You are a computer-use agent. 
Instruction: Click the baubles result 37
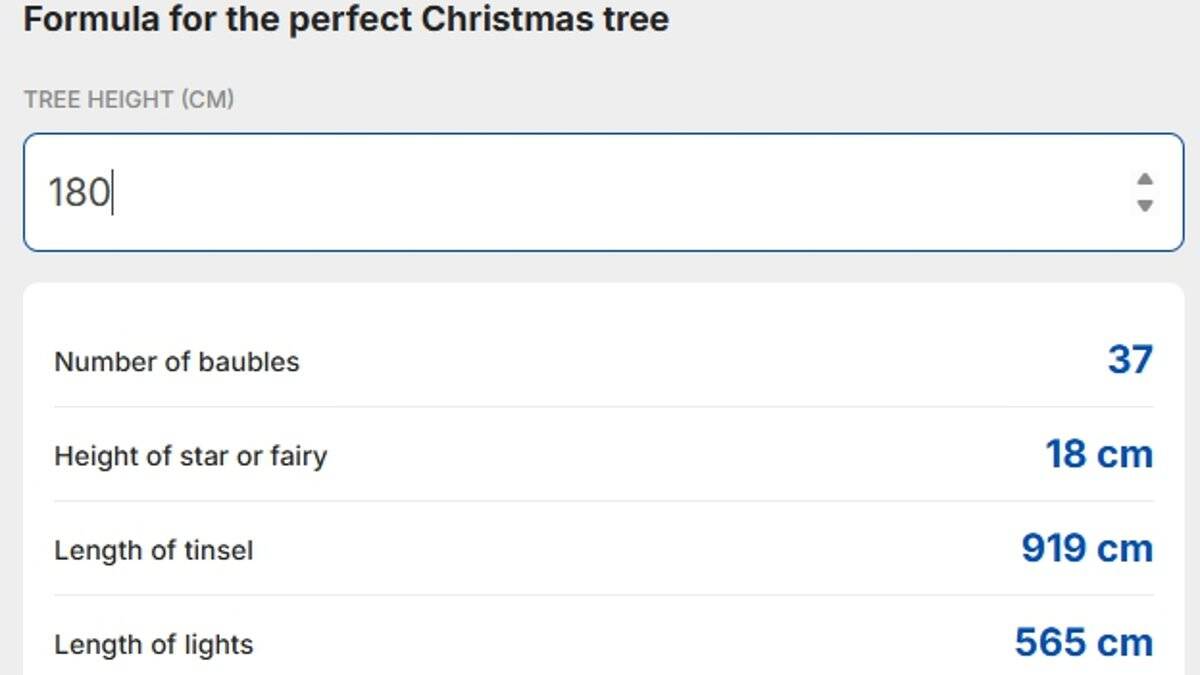tap(1130, 359)
